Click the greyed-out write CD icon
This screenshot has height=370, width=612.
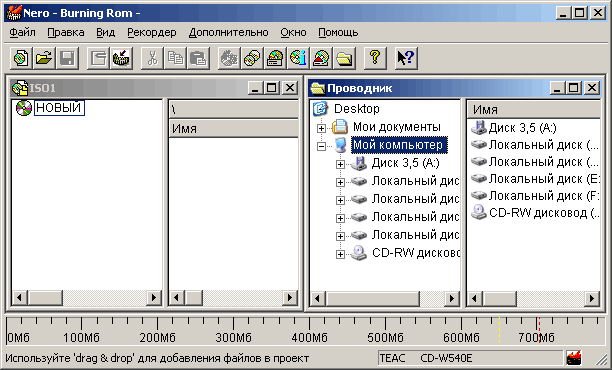(x=229, y=58)
